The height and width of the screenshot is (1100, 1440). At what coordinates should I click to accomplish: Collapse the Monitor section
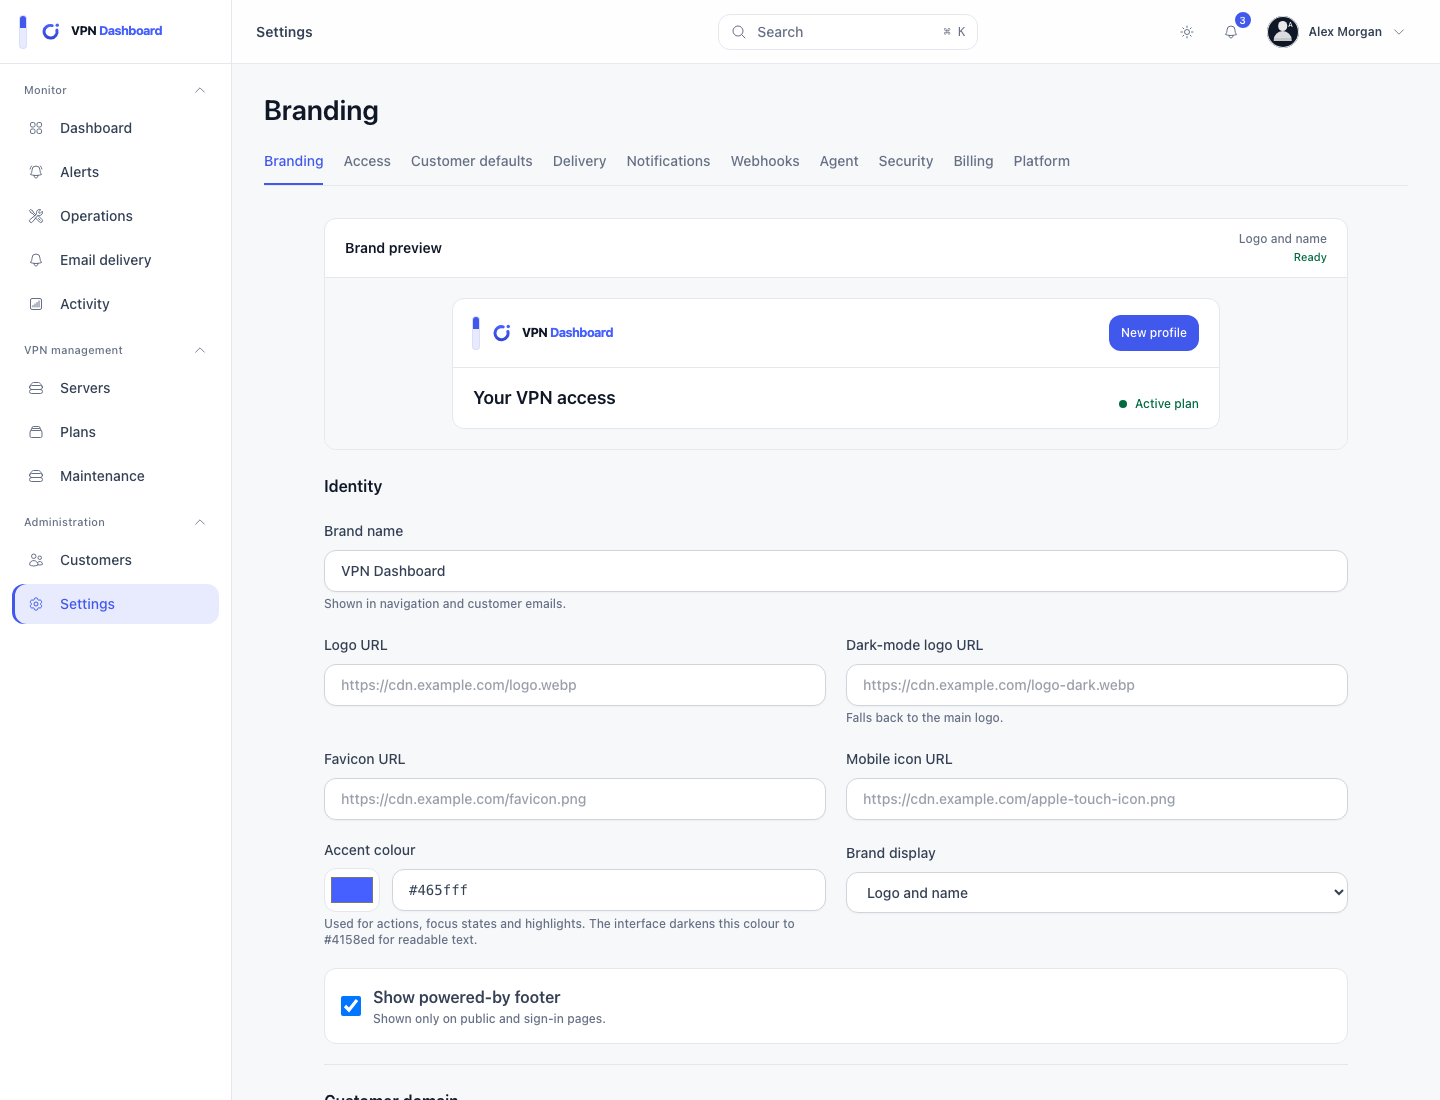[x=200, y=90]
